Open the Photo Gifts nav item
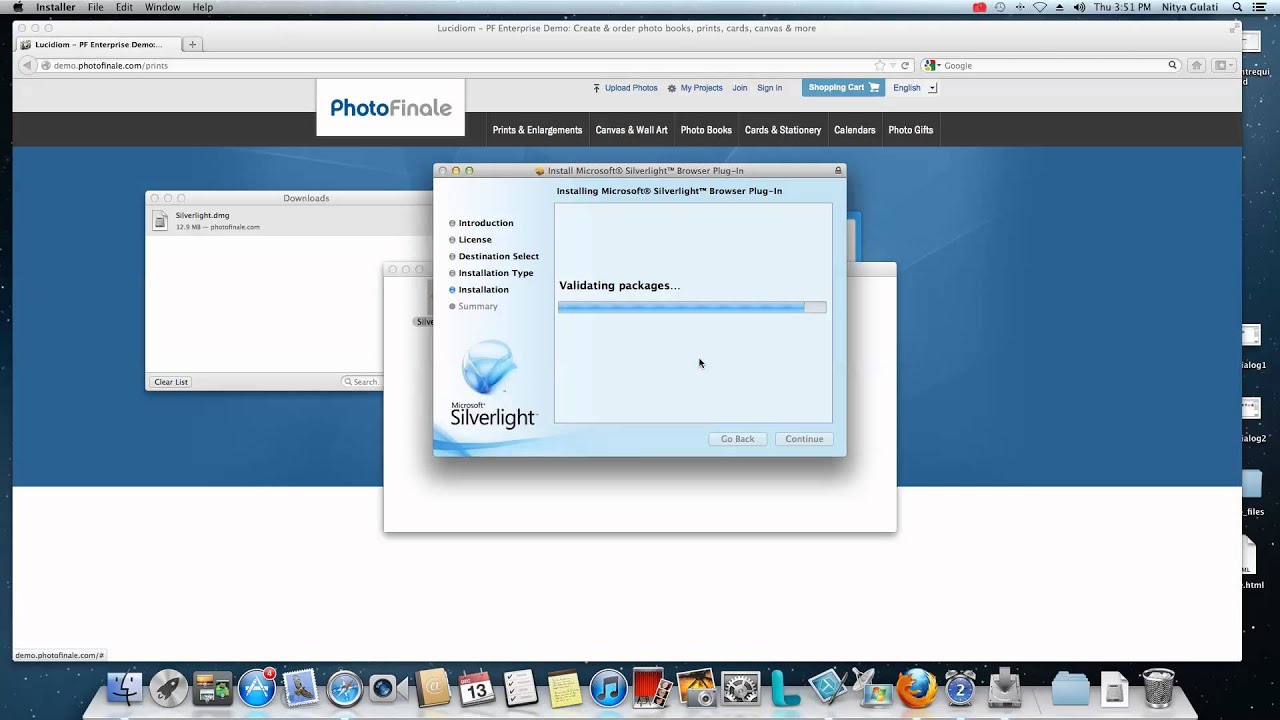Viewport: 1280px width, 720px height. pyautogui.click(x=911, y=130)
